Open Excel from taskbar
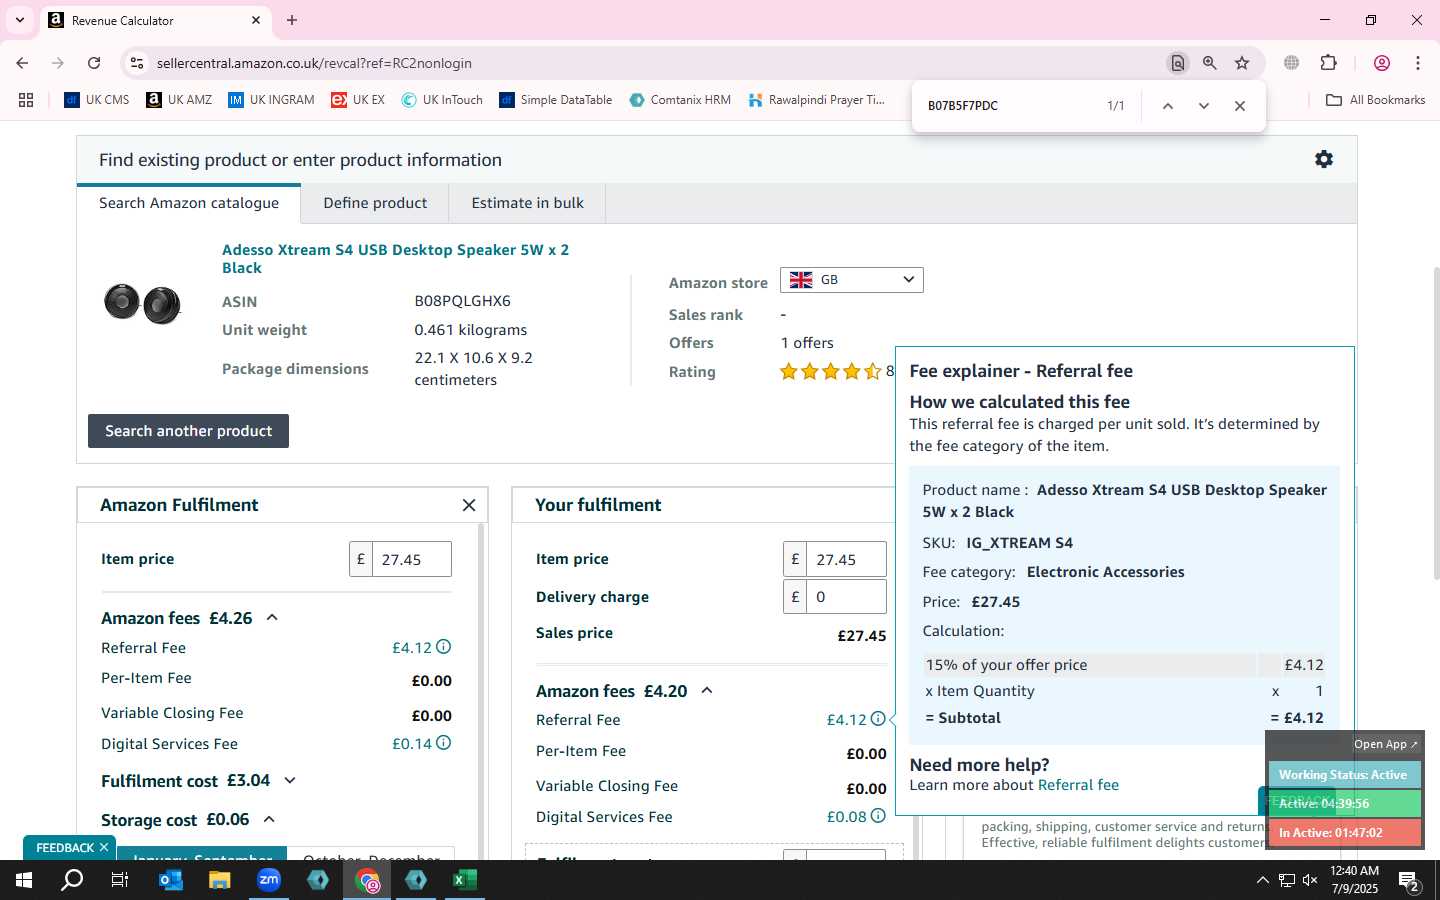 click(x=465, y=880)
